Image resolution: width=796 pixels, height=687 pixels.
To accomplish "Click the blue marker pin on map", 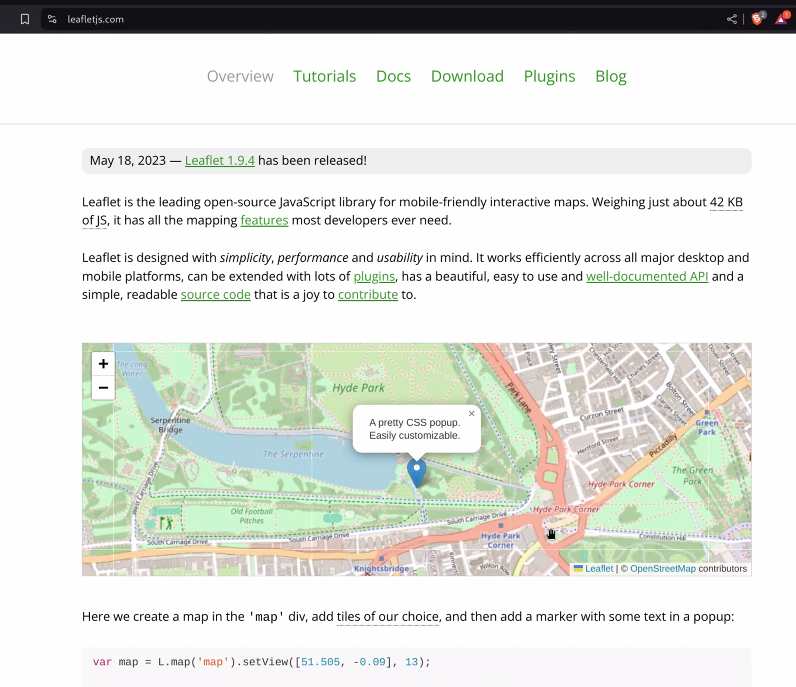I will tap(417, 473).
